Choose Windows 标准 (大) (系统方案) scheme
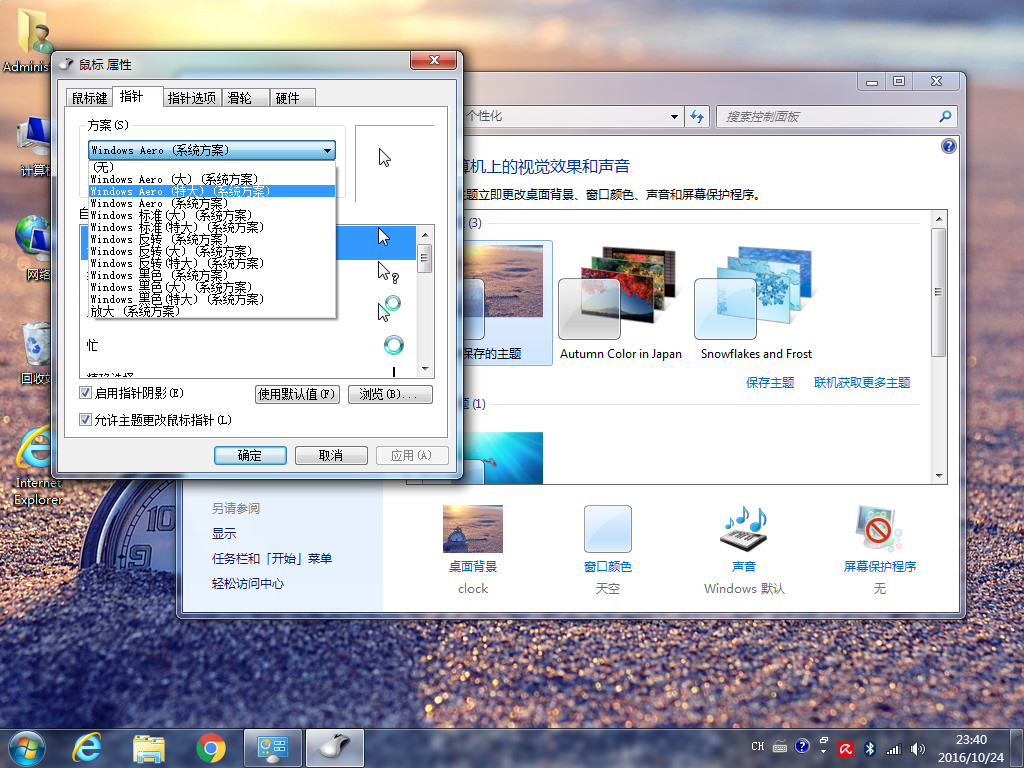 click(212, 216)
